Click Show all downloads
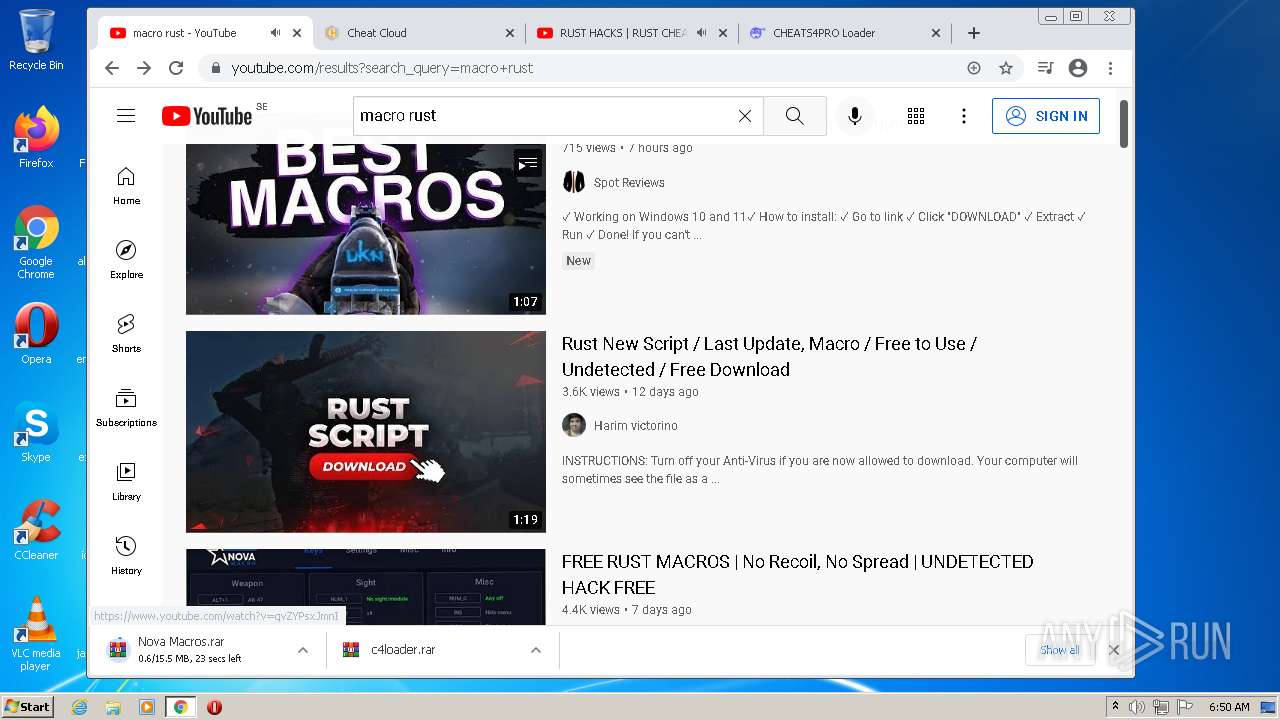 (x=1059, y=650)
